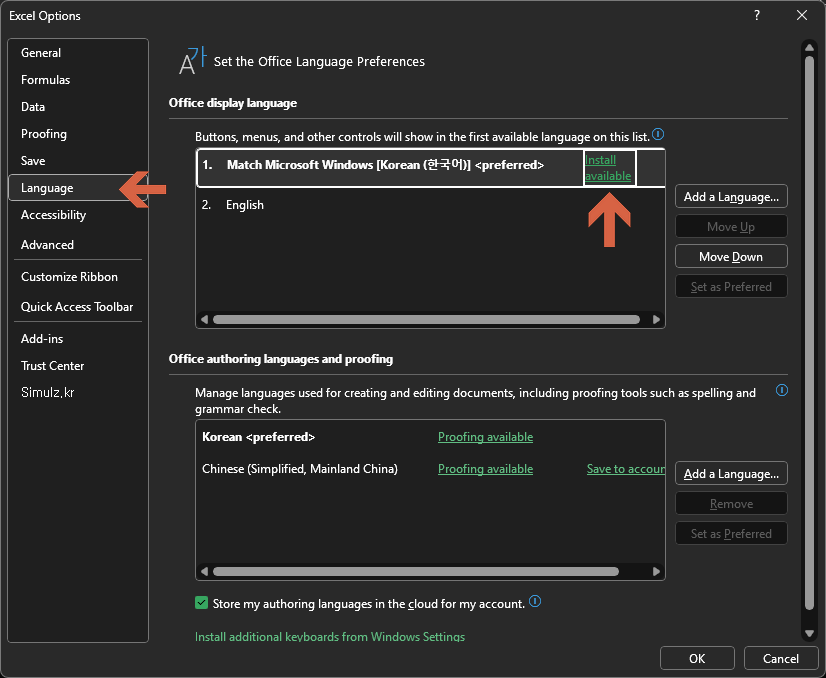Click Install available link for Korean
The height and width of the screenshot is (678, 826).
click(608, 168)
